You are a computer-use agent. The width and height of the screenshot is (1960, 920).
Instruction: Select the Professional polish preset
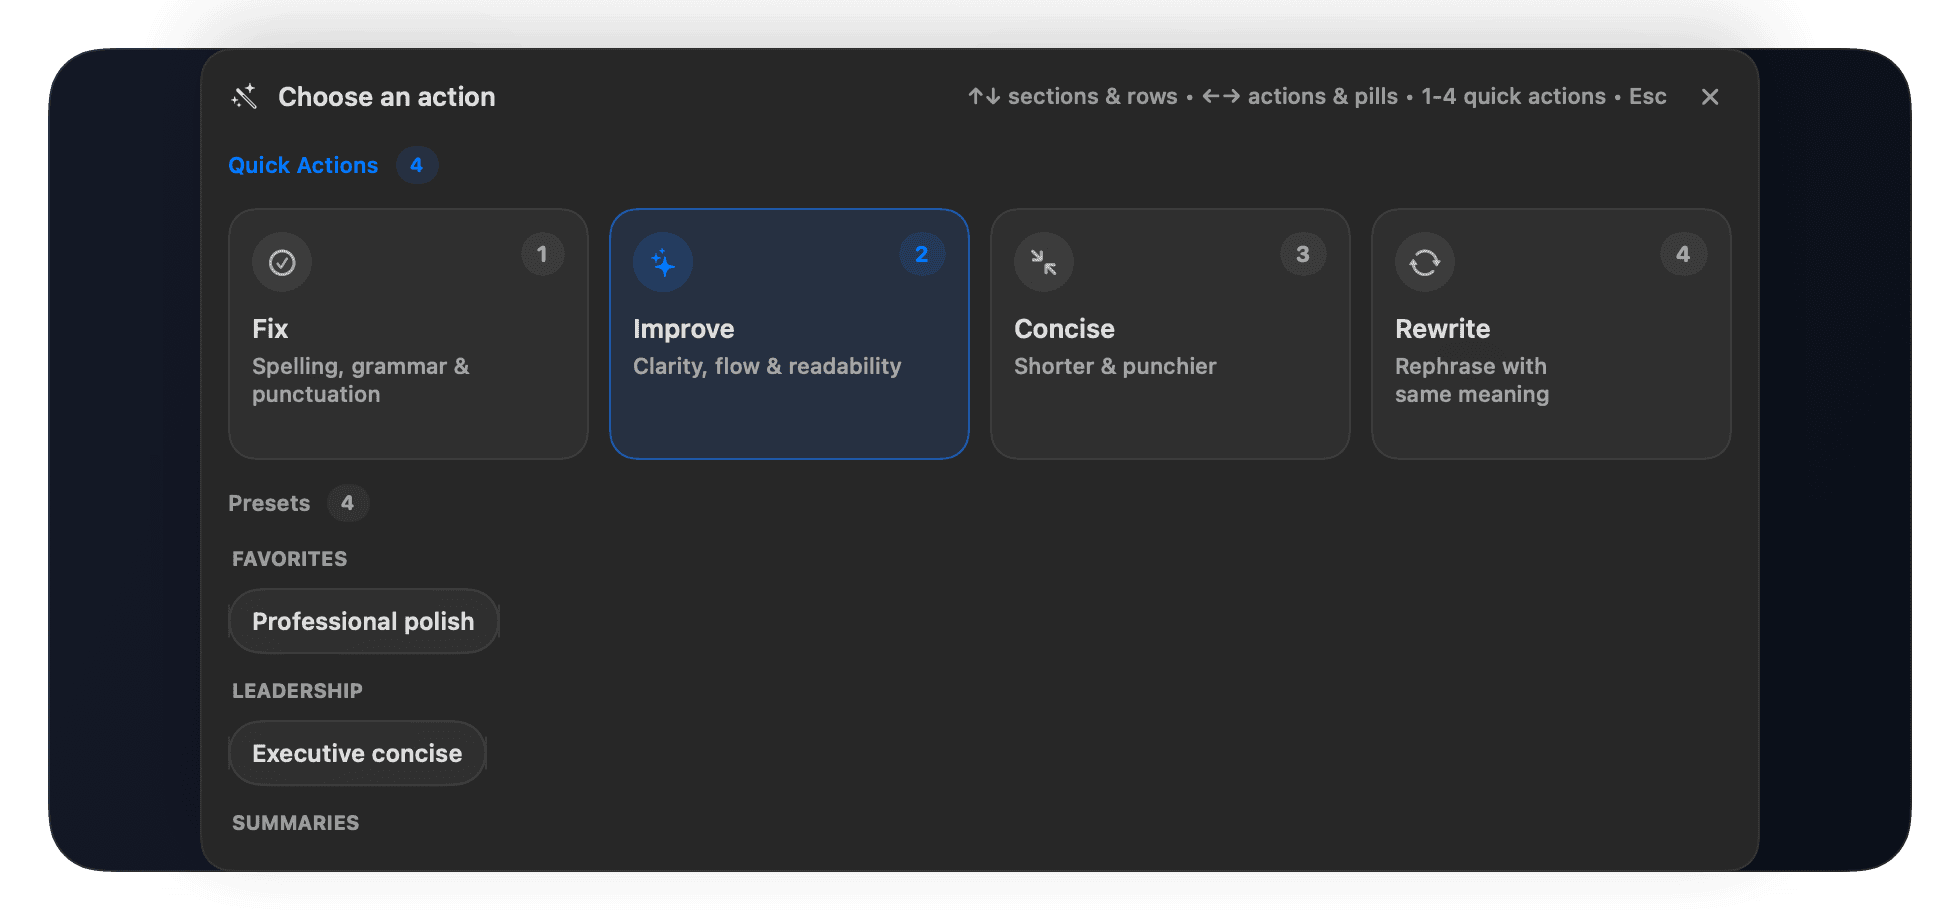click(x=363, y=621)
